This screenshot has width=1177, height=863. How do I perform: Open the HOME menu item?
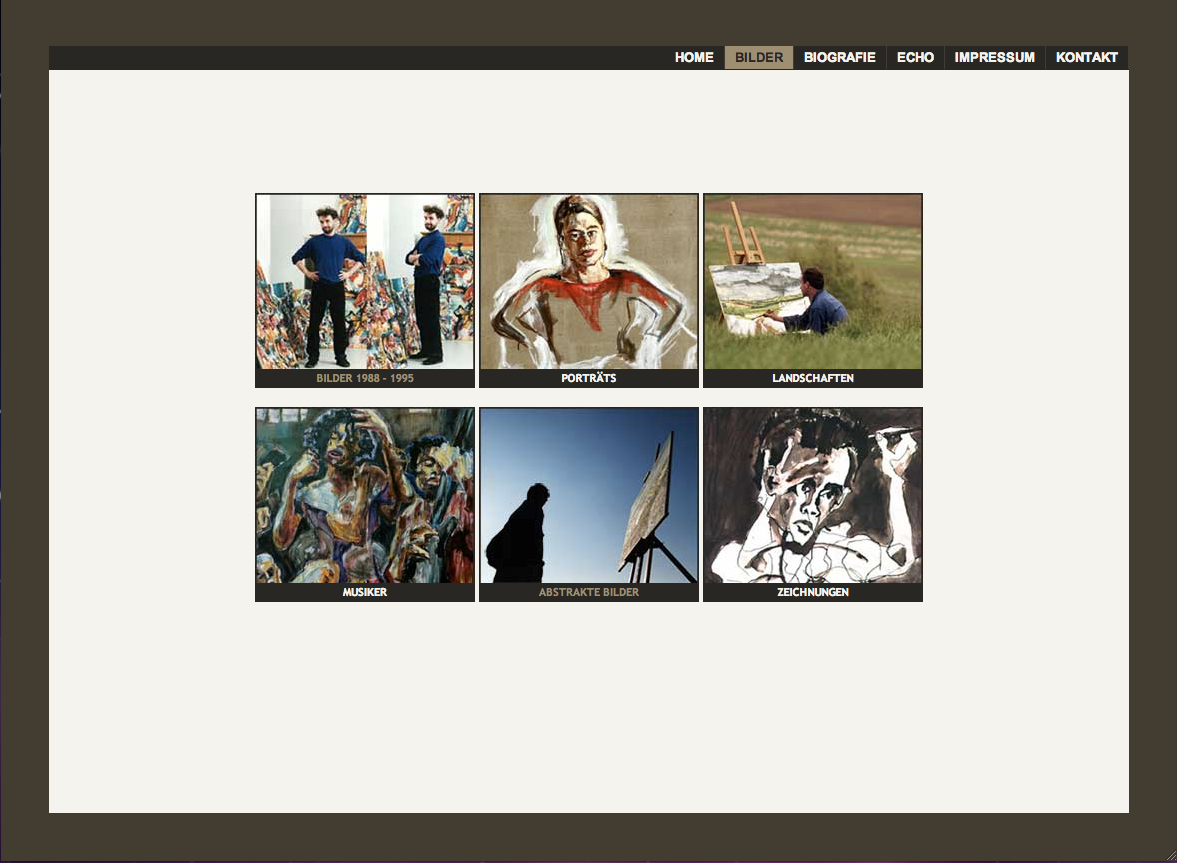pyautogui.click(x=694, y=58)
